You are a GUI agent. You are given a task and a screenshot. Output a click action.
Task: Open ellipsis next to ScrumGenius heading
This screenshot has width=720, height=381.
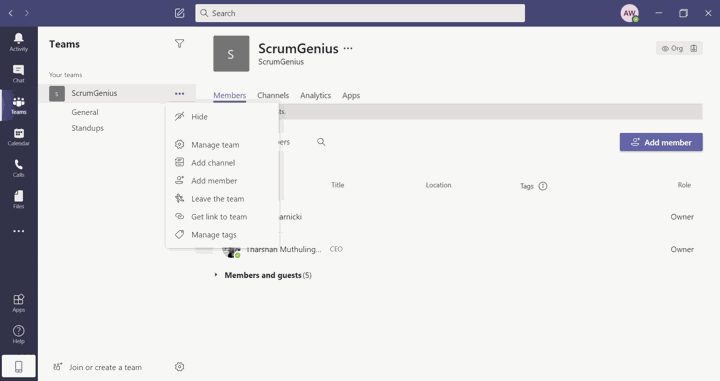coord(348,48)
